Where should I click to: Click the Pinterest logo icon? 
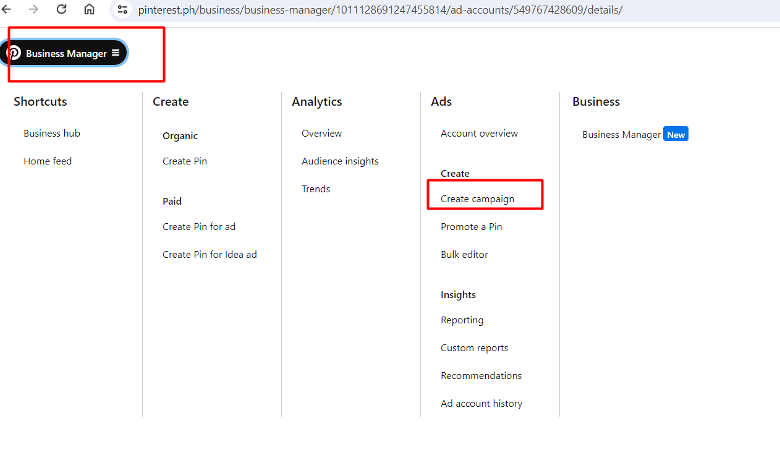pos(14,53)
